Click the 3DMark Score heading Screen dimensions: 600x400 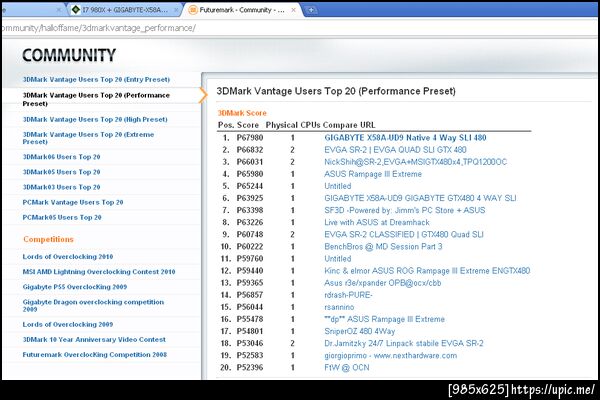pos(242,113)
